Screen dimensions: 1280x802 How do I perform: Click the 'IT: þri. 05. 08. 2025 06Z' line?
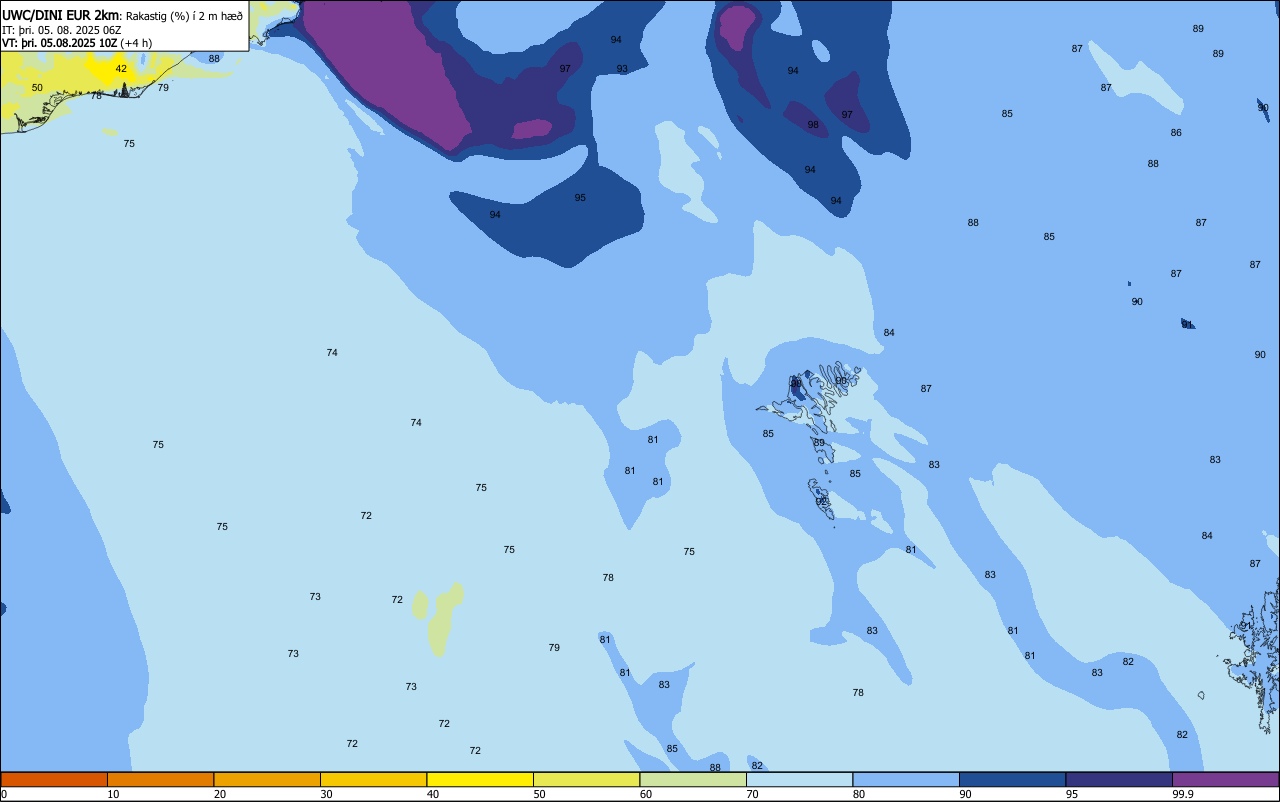(x=62, y=30)
